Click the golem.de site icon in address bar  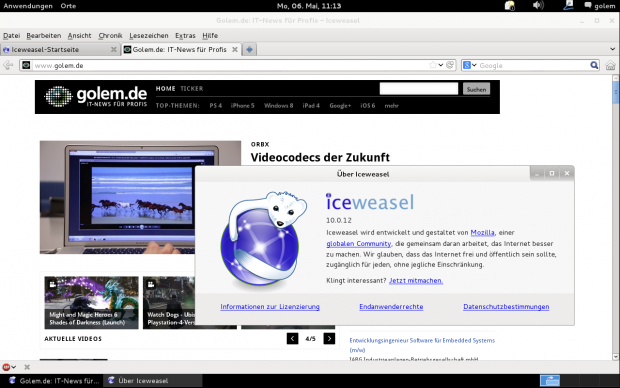pos(26,65)
